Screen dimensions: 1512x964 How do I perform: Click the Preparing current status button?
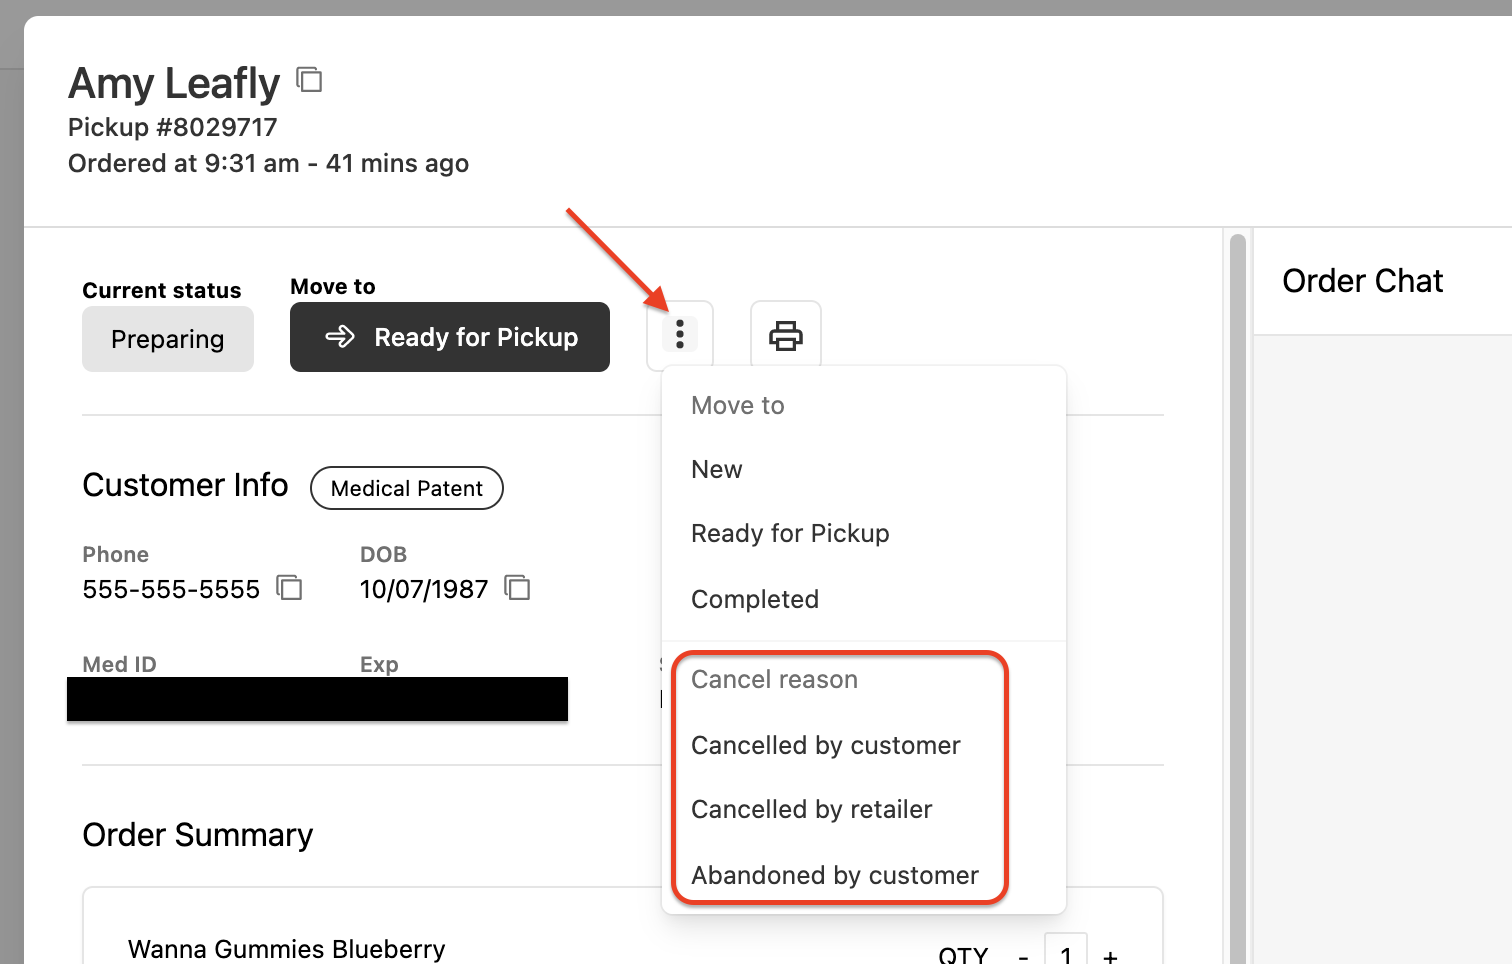(168, 339)
